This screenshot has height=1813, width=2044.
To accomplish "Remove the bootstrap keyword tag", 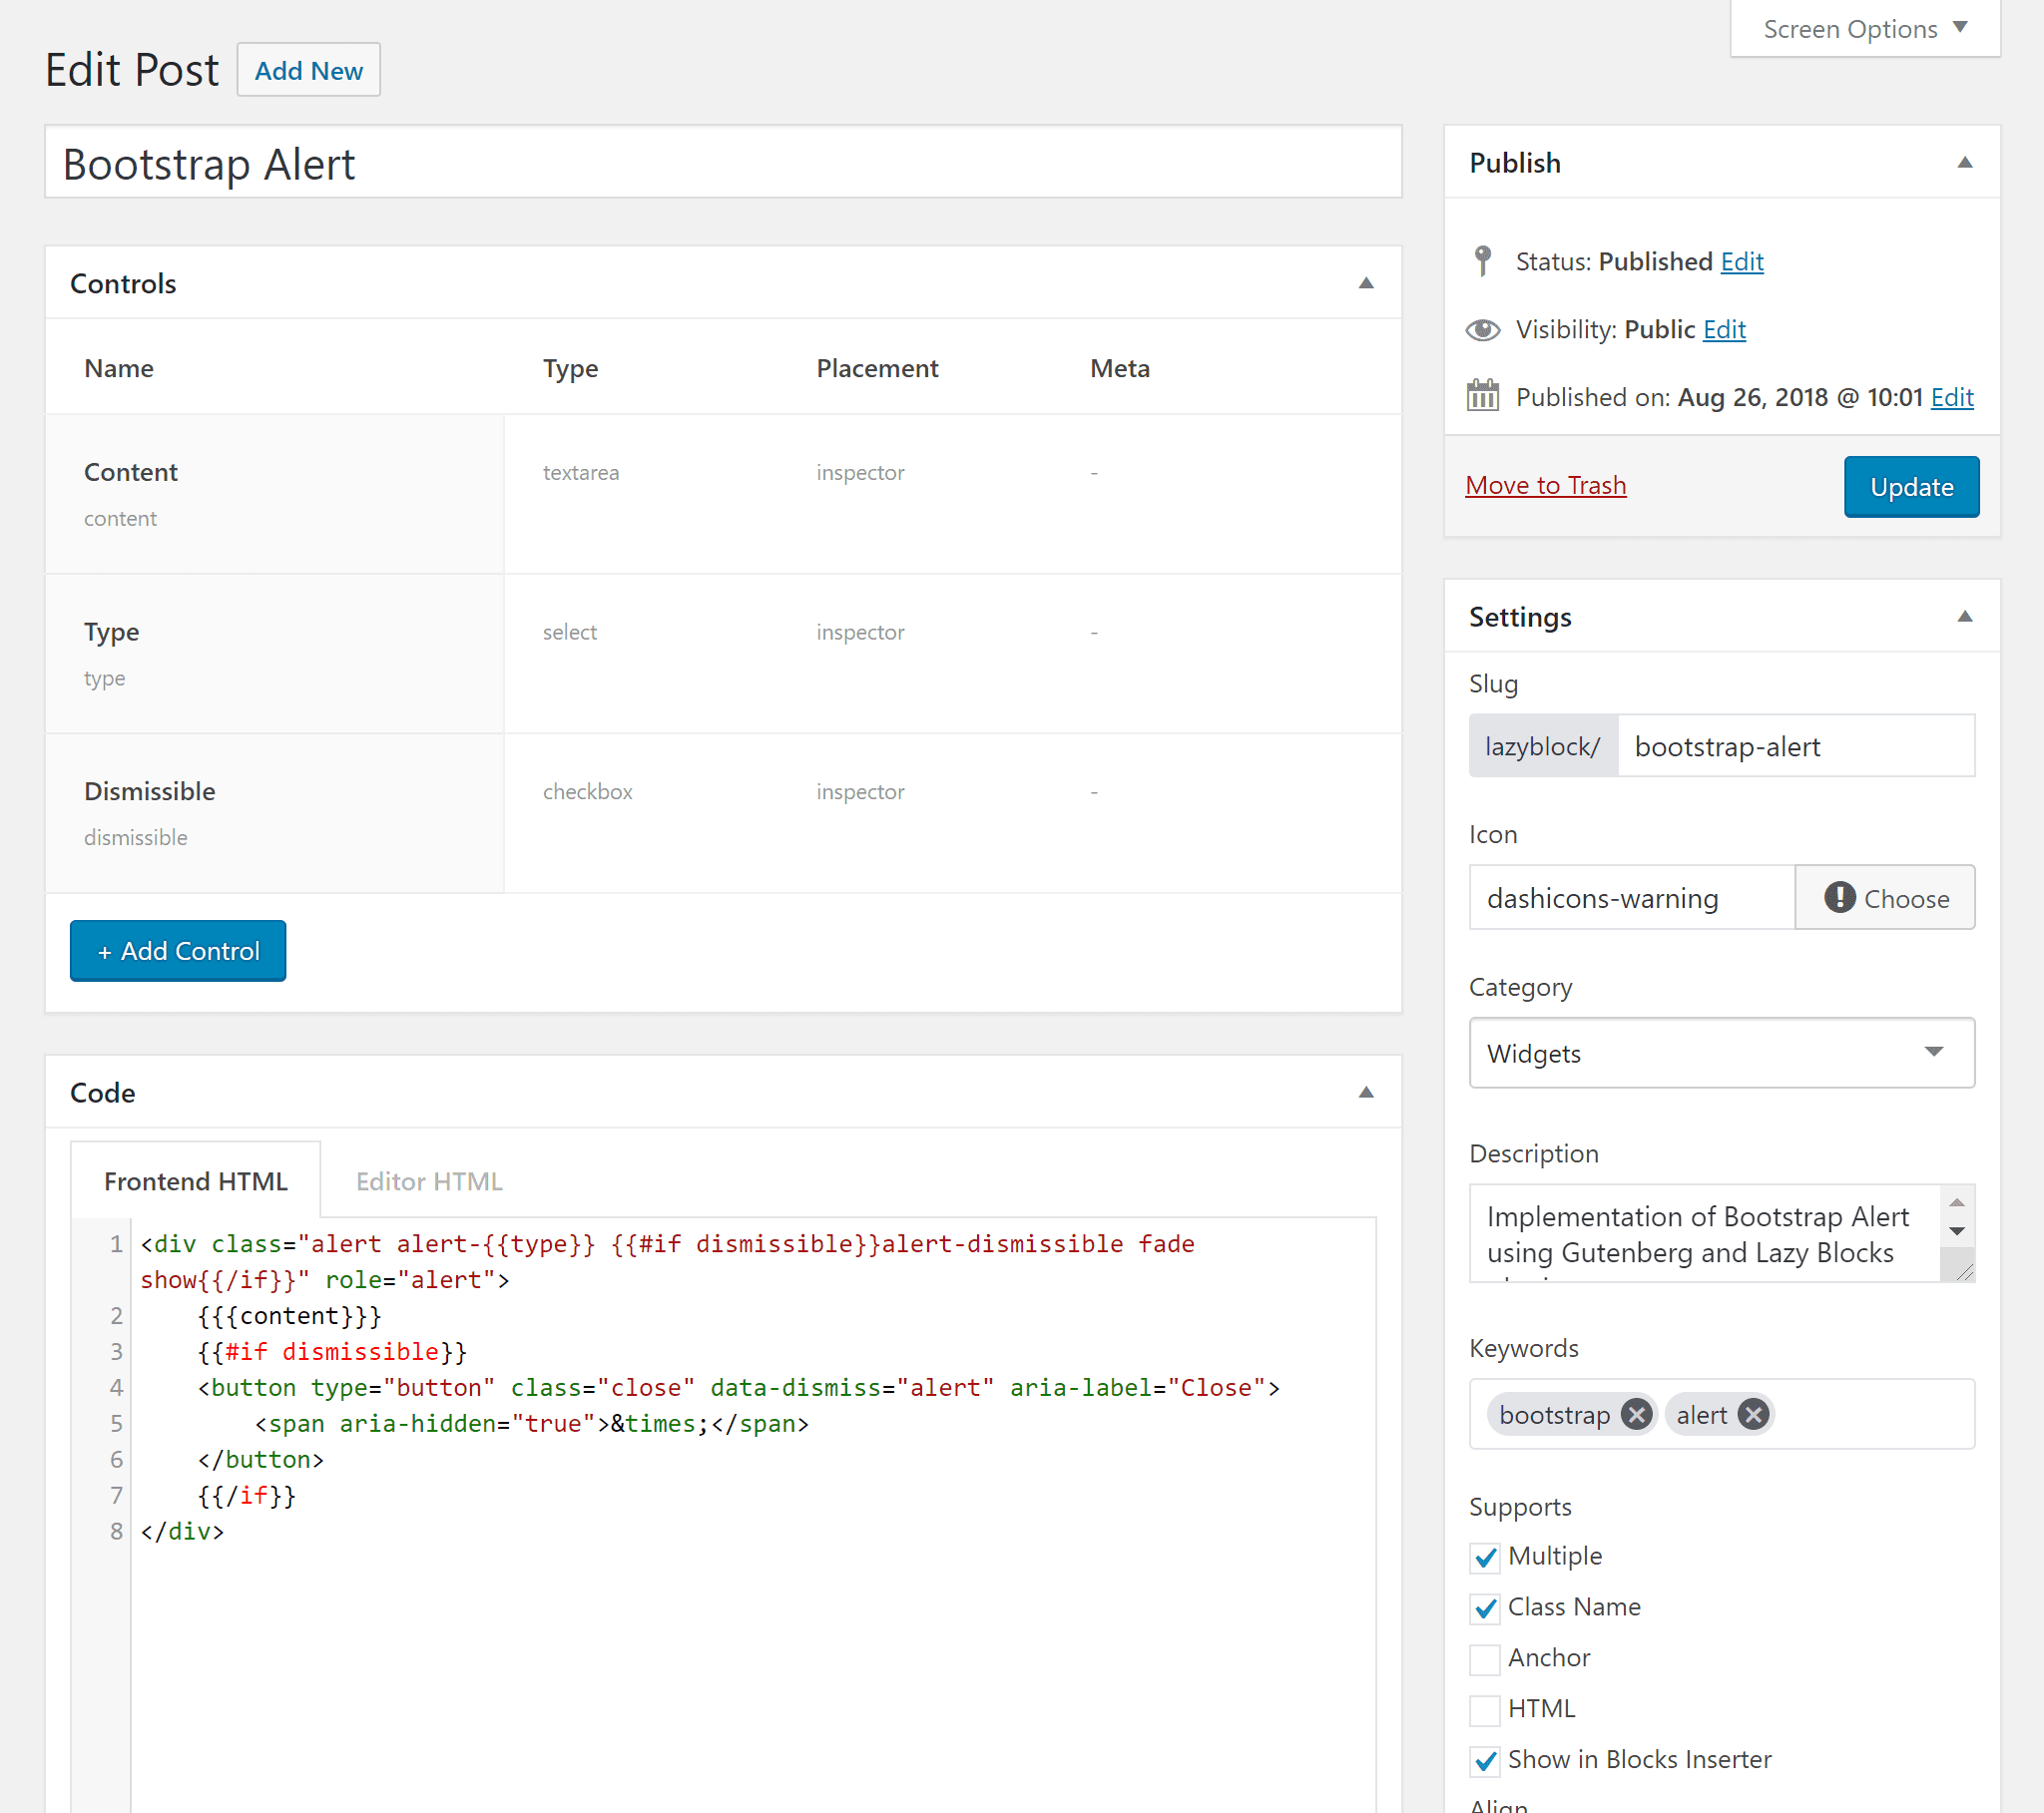I will (1636, 1414).
